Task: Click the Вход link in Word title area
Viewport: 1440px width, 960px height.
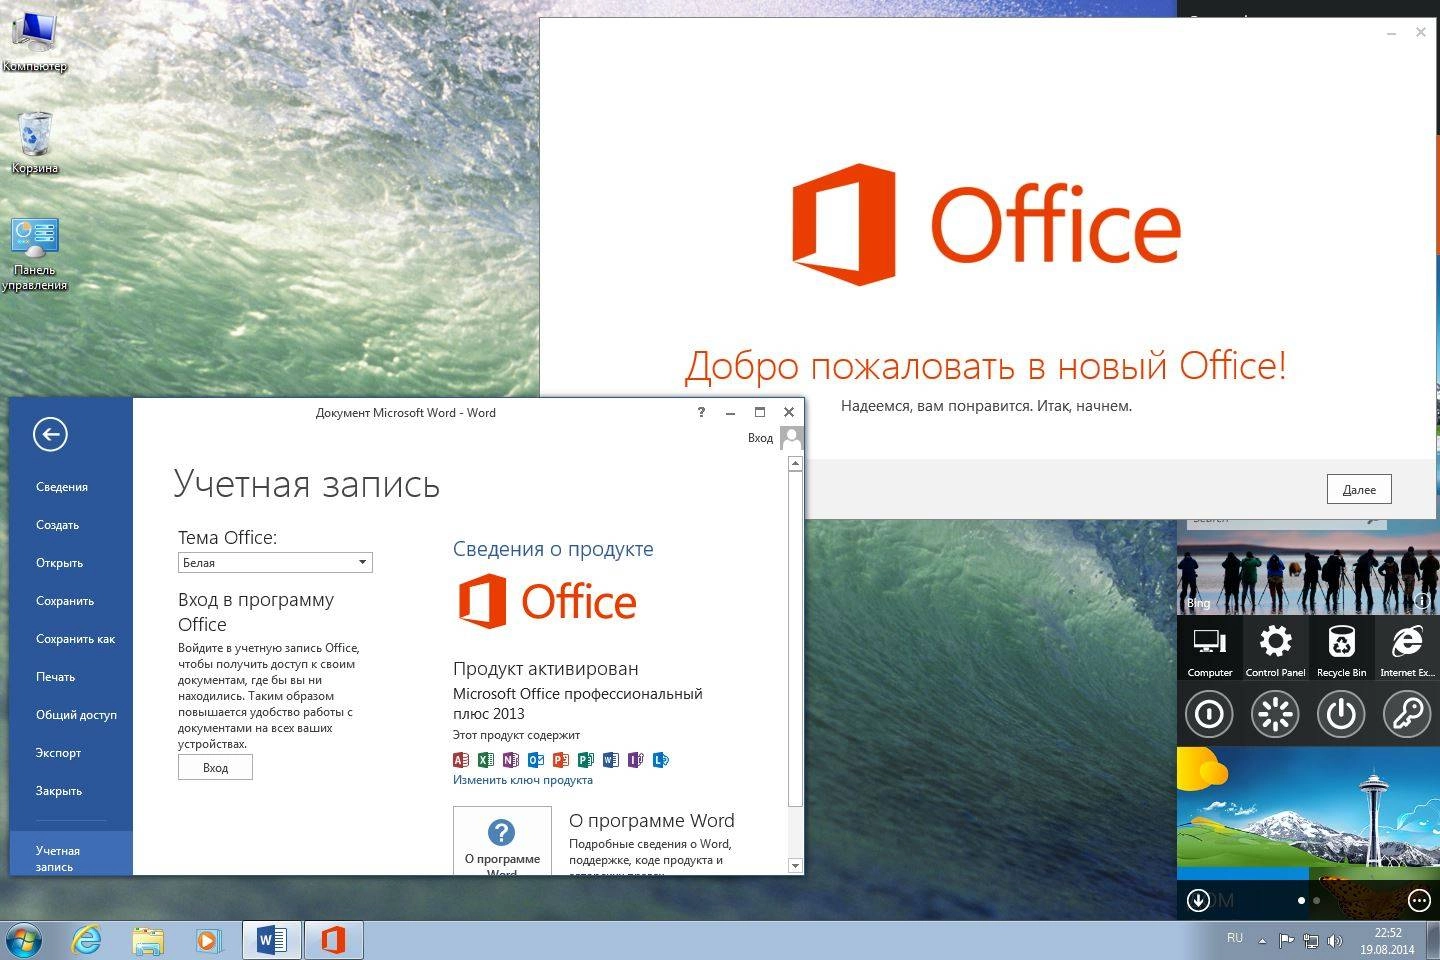Action: pos(760,438)
